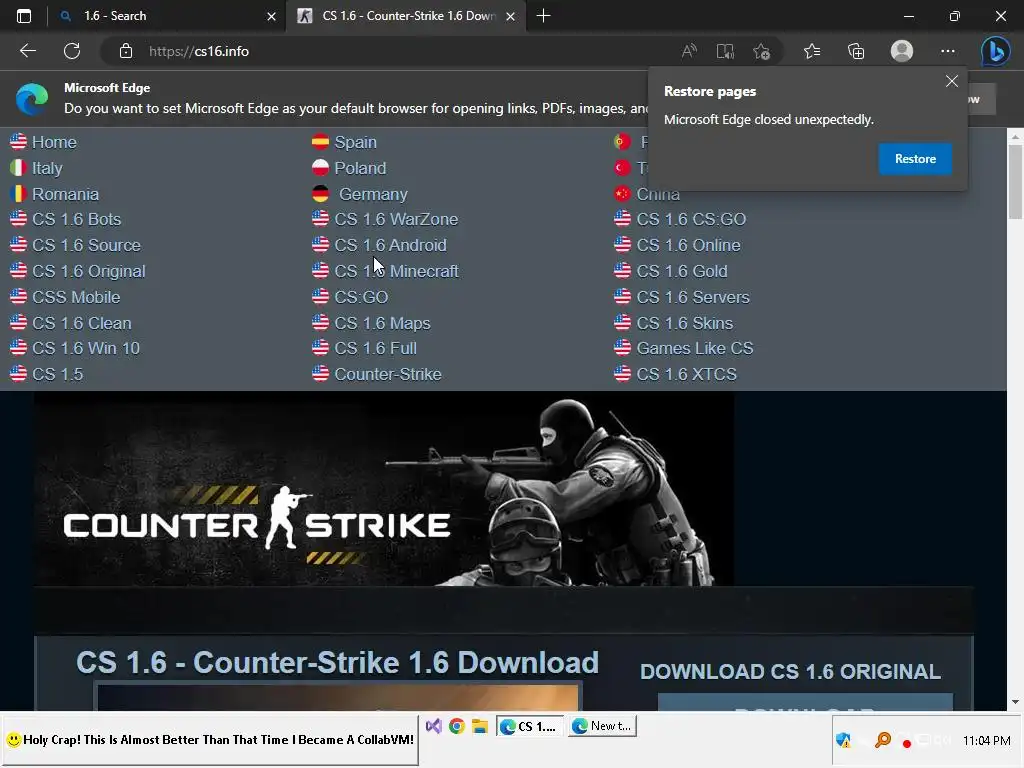Open CS 1.6 Skins link
Image resolution: width=1024 pixels, height=768 pixels.
pos(684,323)
